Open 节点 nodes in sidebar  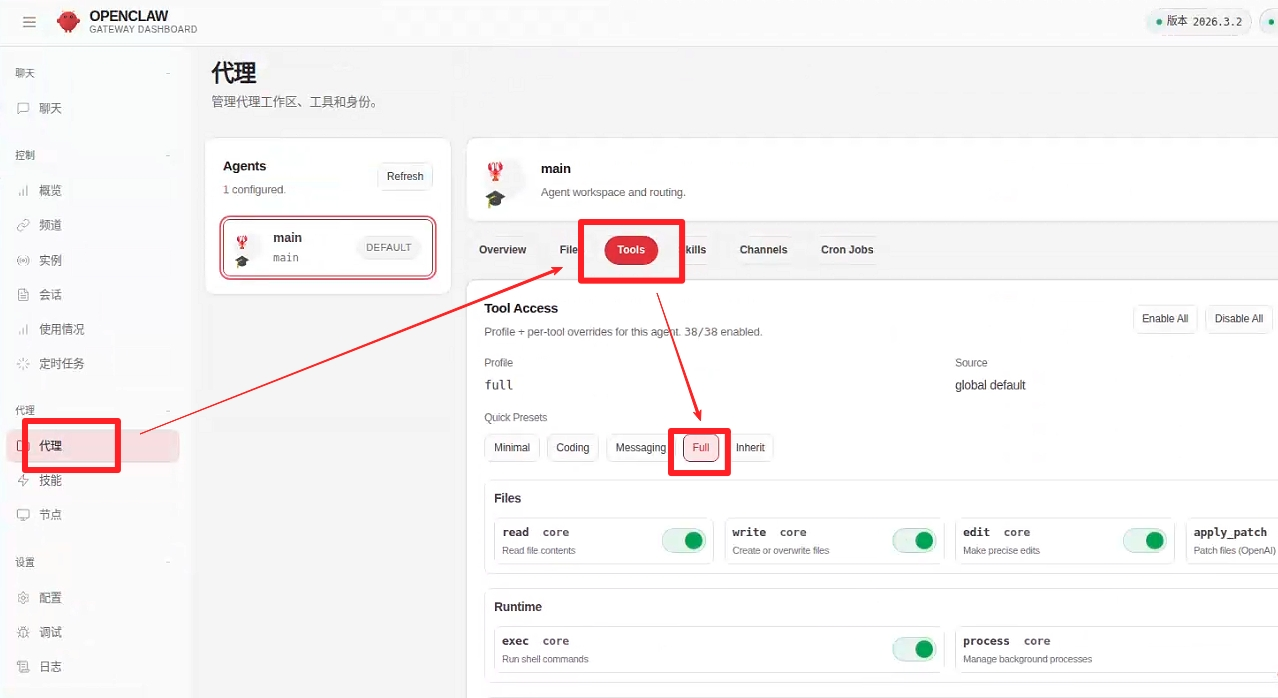click(x=92, y=514)
